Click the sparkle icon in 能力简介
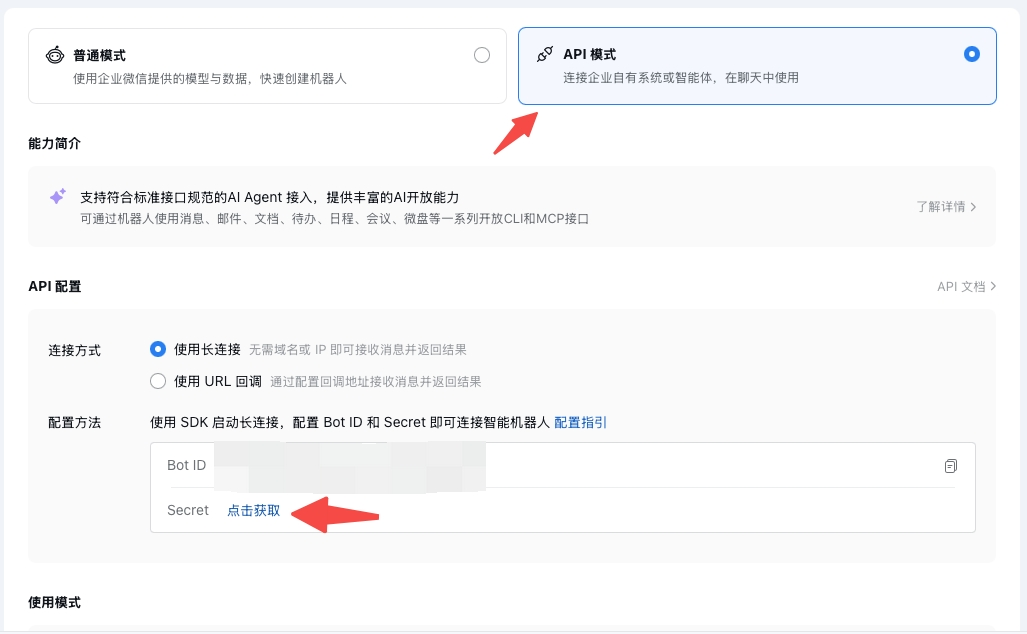This screenshot has width=1027, height=634. [58, 196]
